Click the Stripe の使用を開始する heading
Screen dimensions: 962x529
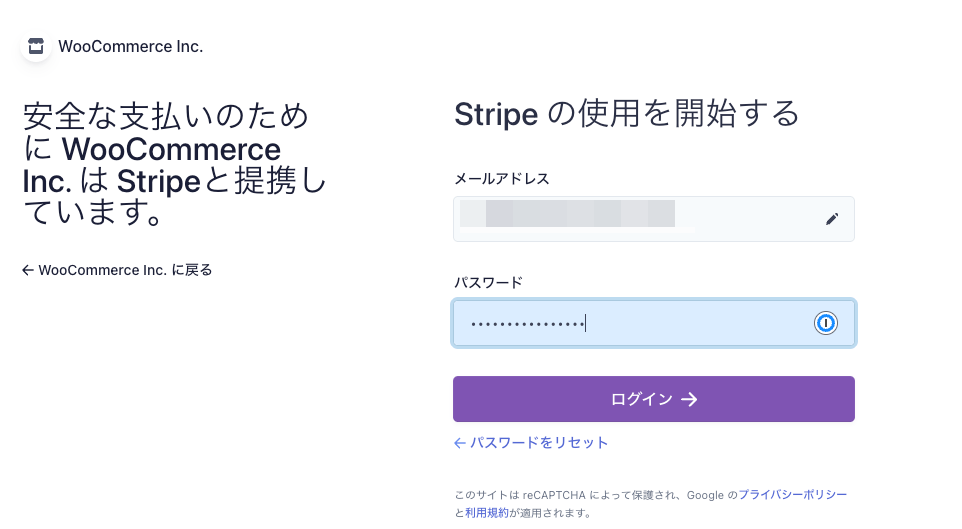(x=627, y=113)
